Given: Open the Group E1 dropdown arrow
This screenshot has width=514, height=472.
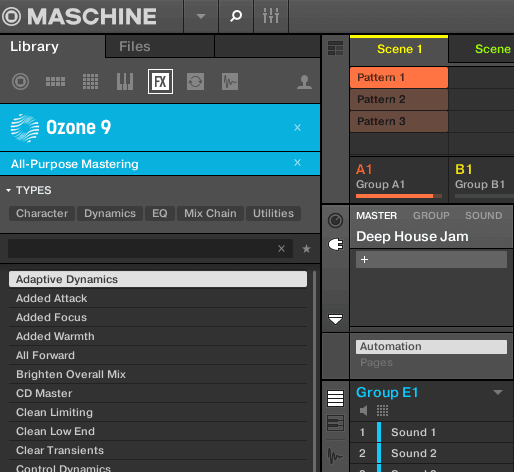Looking at the screenshot, I should coord(498,393).
